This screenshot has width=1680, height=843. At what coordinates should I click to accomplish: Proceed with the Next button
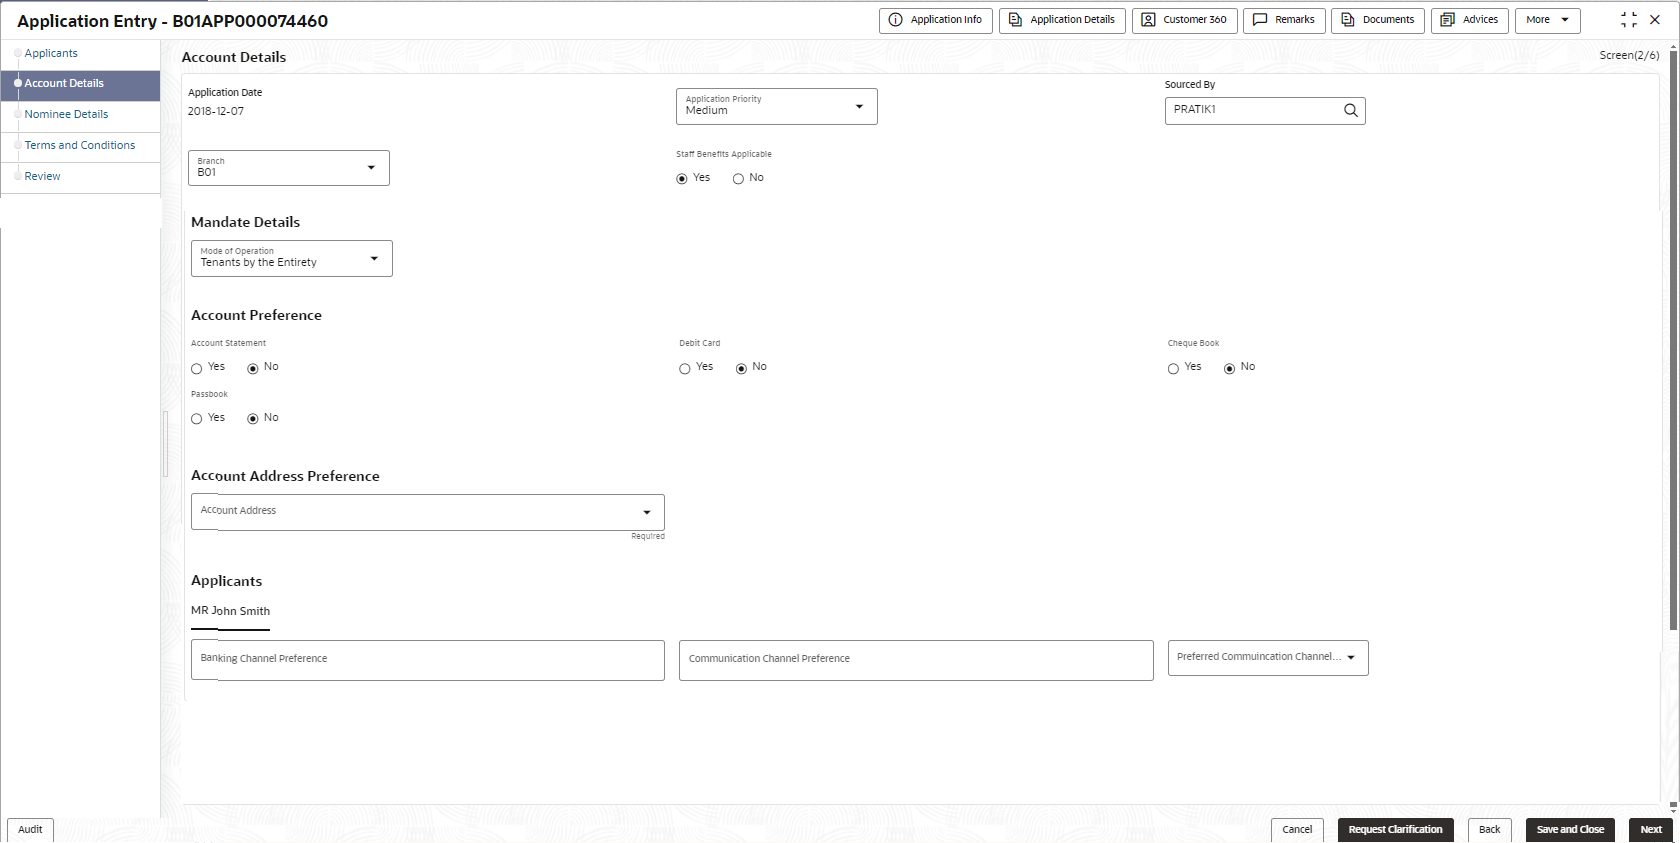click(x=1651, y=830)
